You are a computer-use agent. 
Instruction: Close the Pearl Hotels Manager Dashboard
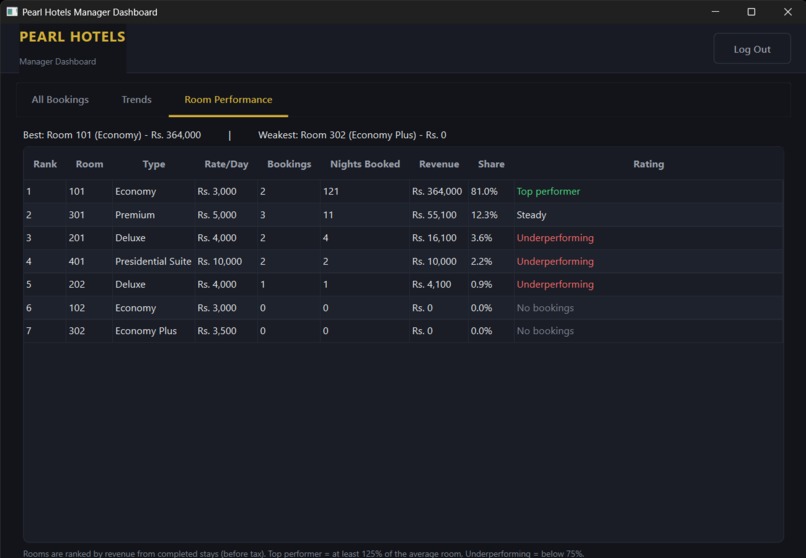pyautogui.click(x=787, y=12)
